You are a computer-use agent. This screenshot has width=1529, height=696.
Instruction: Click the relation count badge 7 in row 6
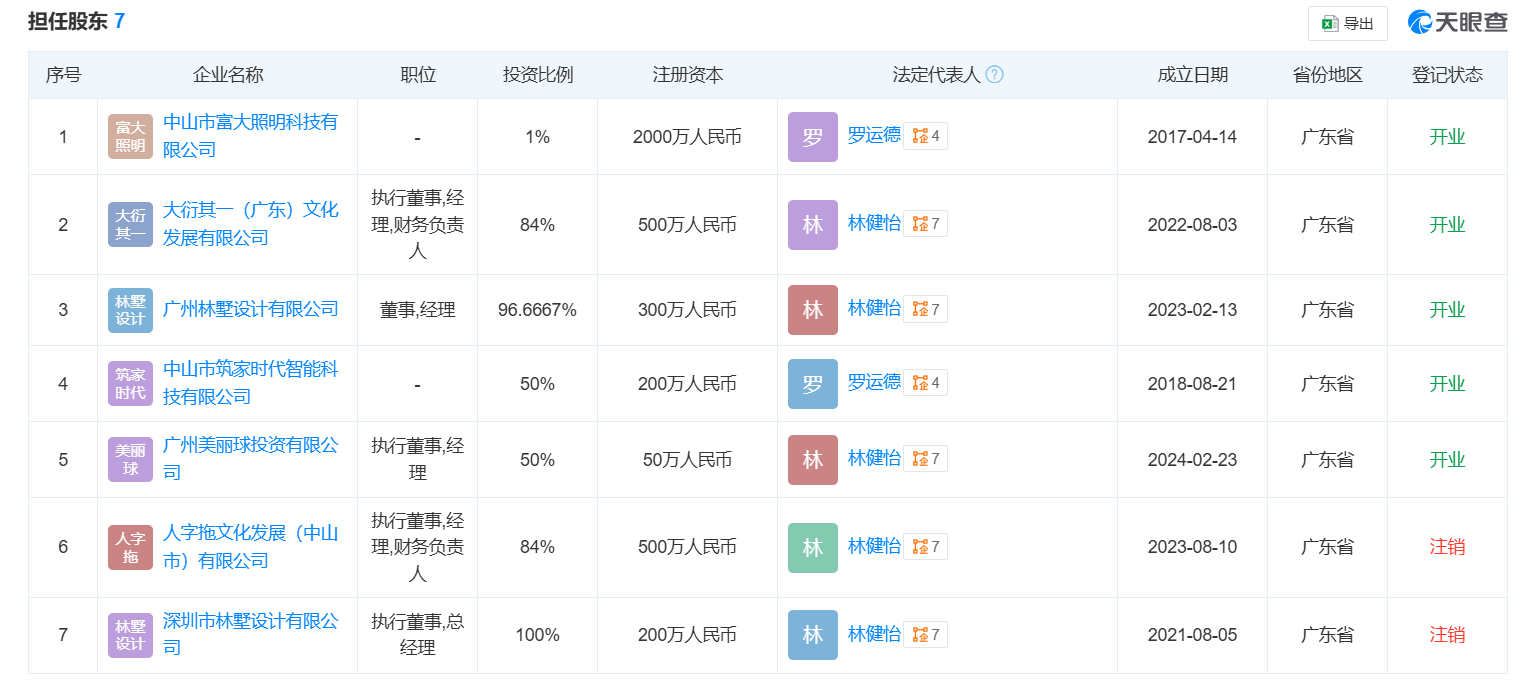(925, 546)
